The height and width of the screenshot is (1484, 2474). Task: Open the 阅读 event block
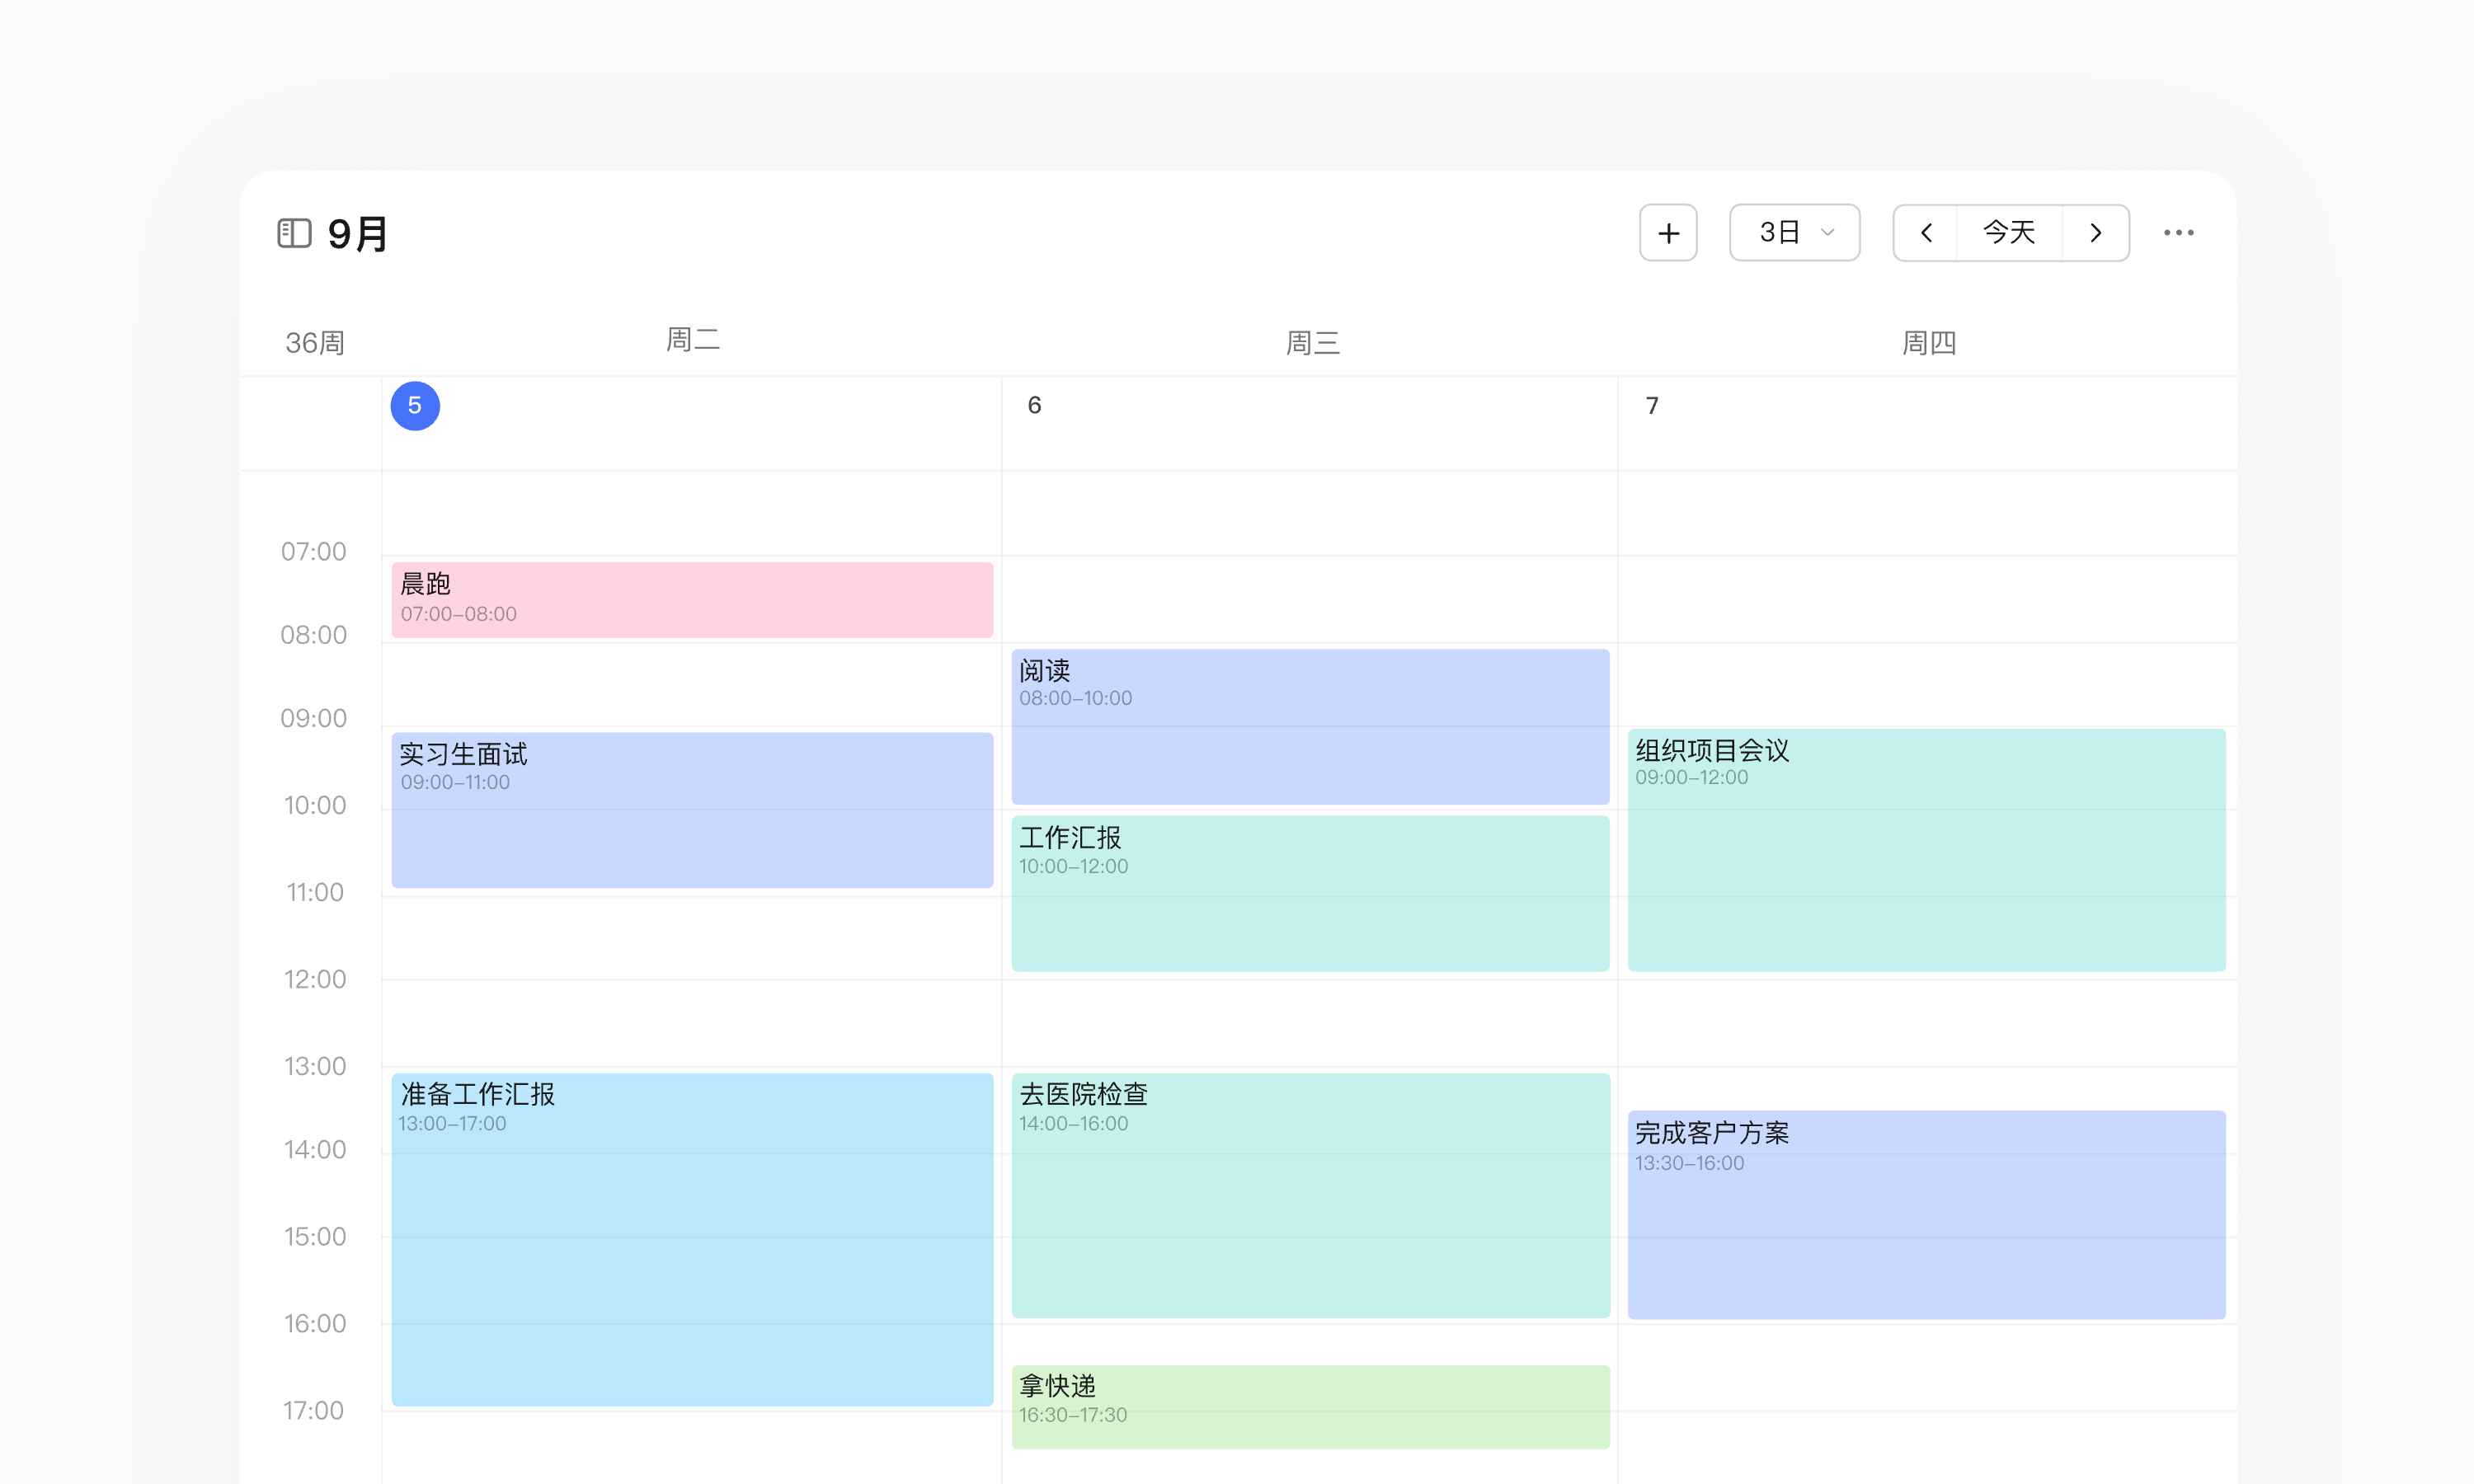coord(1310,726)
